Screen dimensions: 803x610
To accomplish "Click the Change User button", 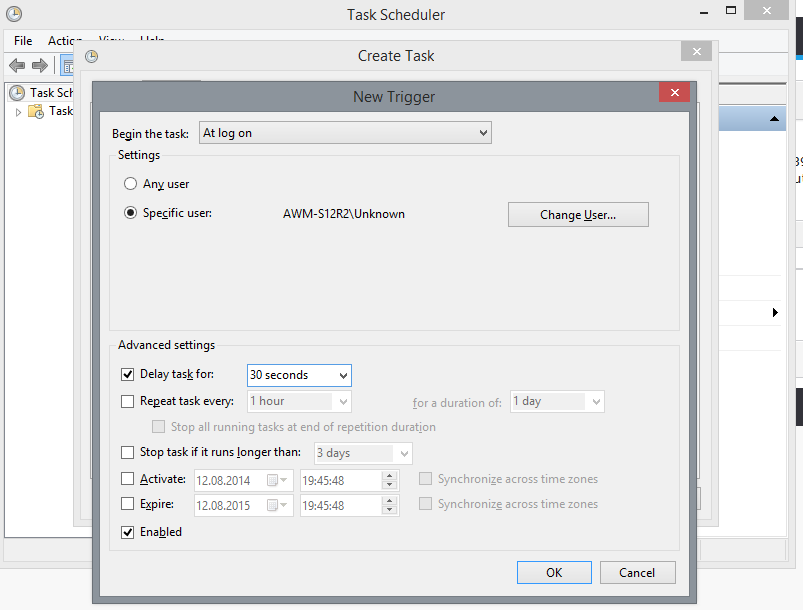I will (x=578, y=215).
